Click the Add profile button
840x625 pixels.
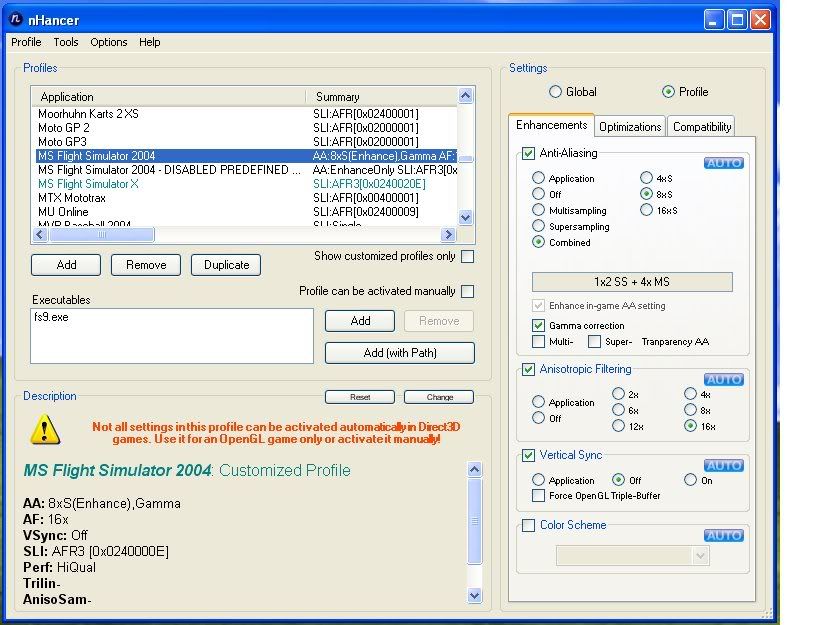tap(66, 265)
